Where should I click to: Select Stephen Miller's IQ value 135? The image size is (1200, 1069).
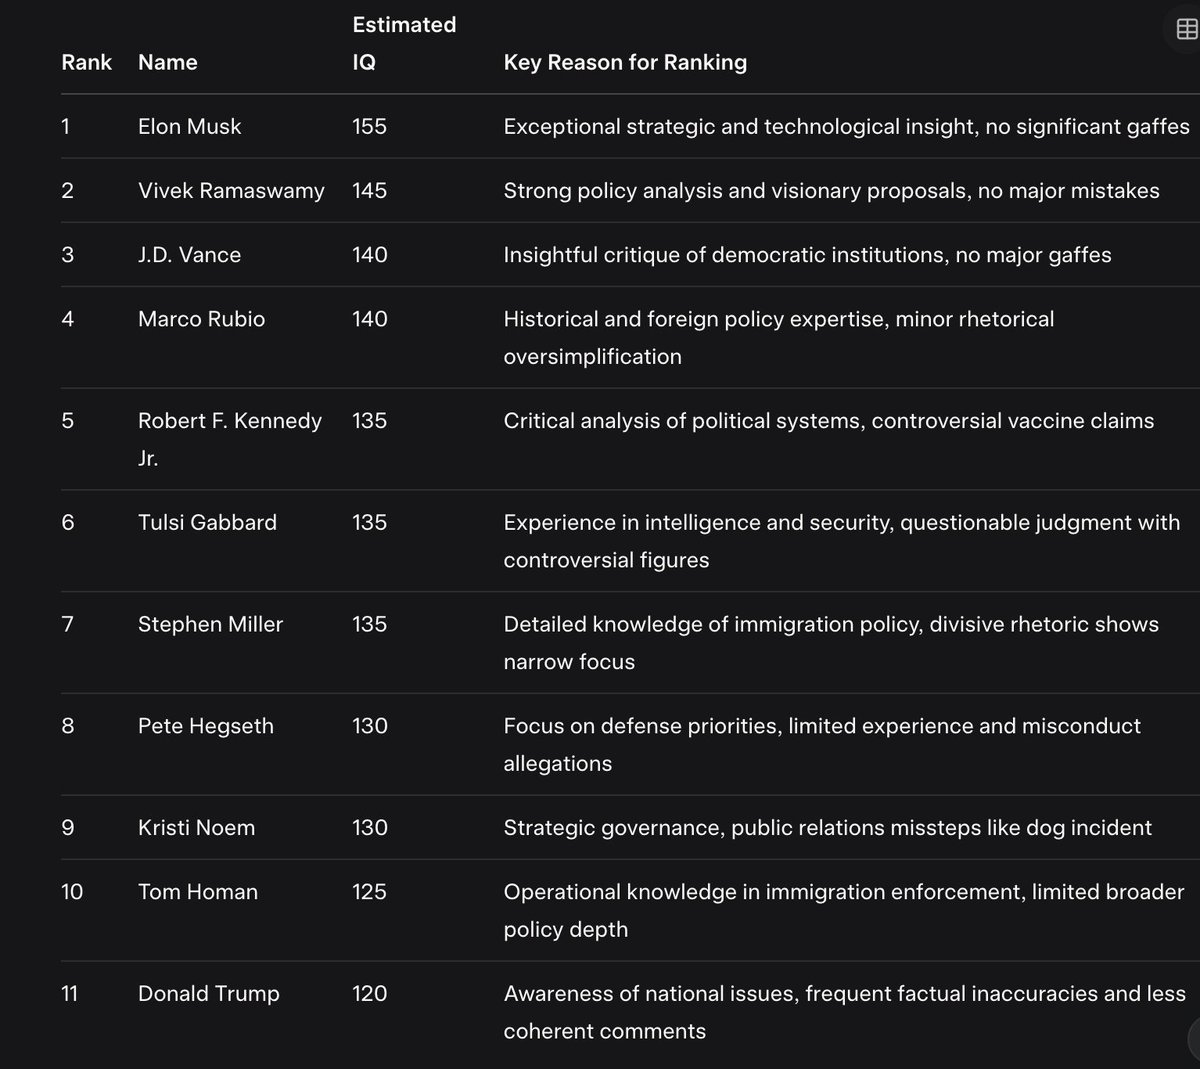coord(369,624)
